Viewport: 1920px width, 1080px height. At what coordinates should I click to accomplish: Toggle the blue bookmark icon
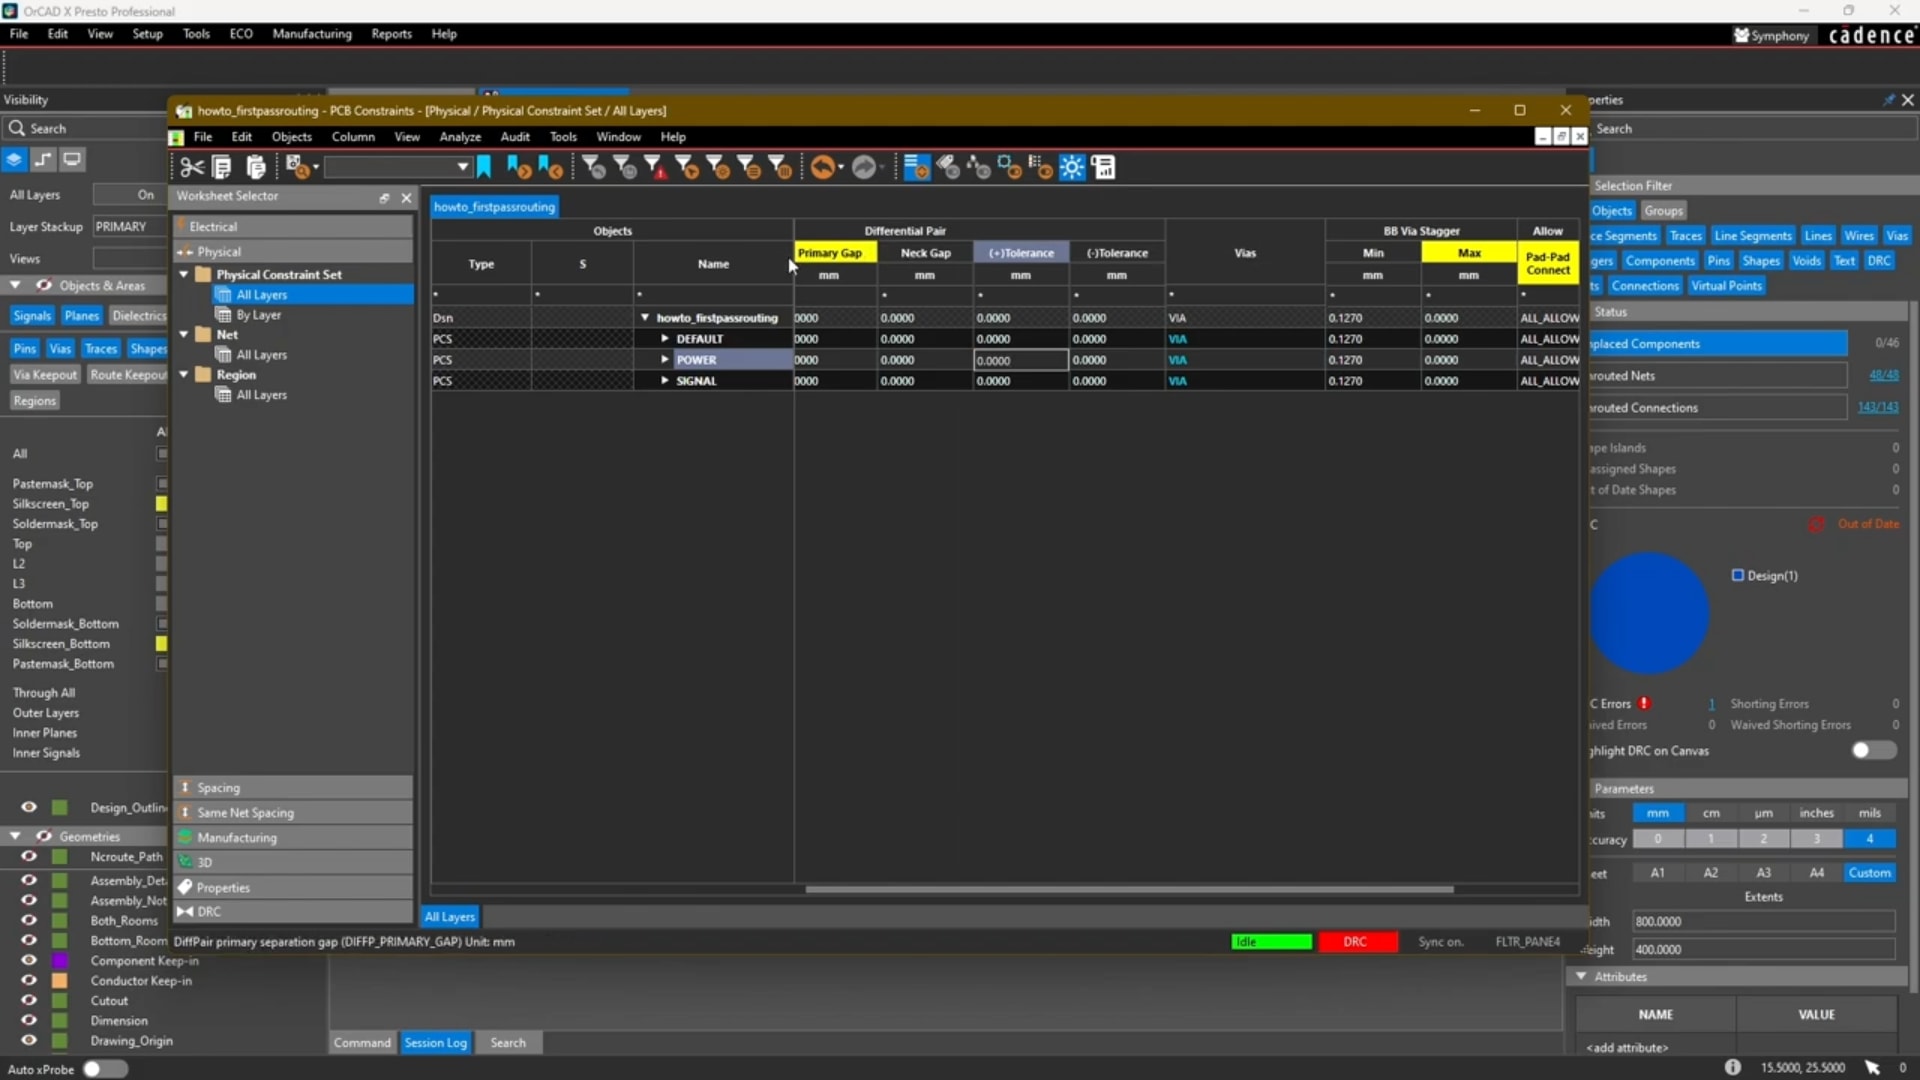click(484, 167)
